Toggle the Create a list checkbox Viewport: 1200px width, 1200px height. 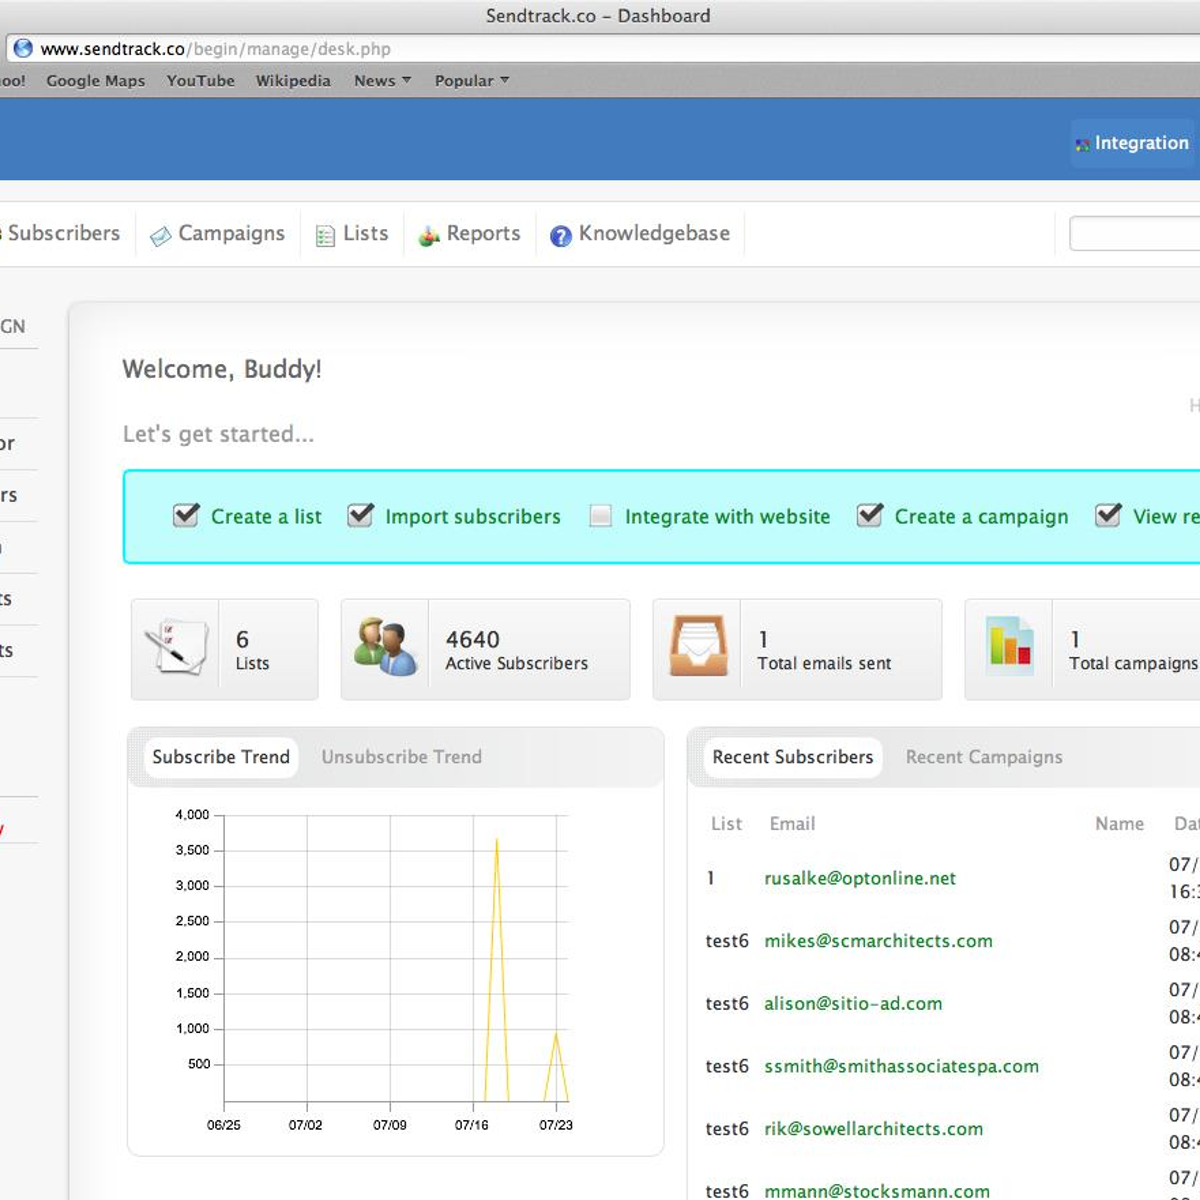click(x=186, y=515)
